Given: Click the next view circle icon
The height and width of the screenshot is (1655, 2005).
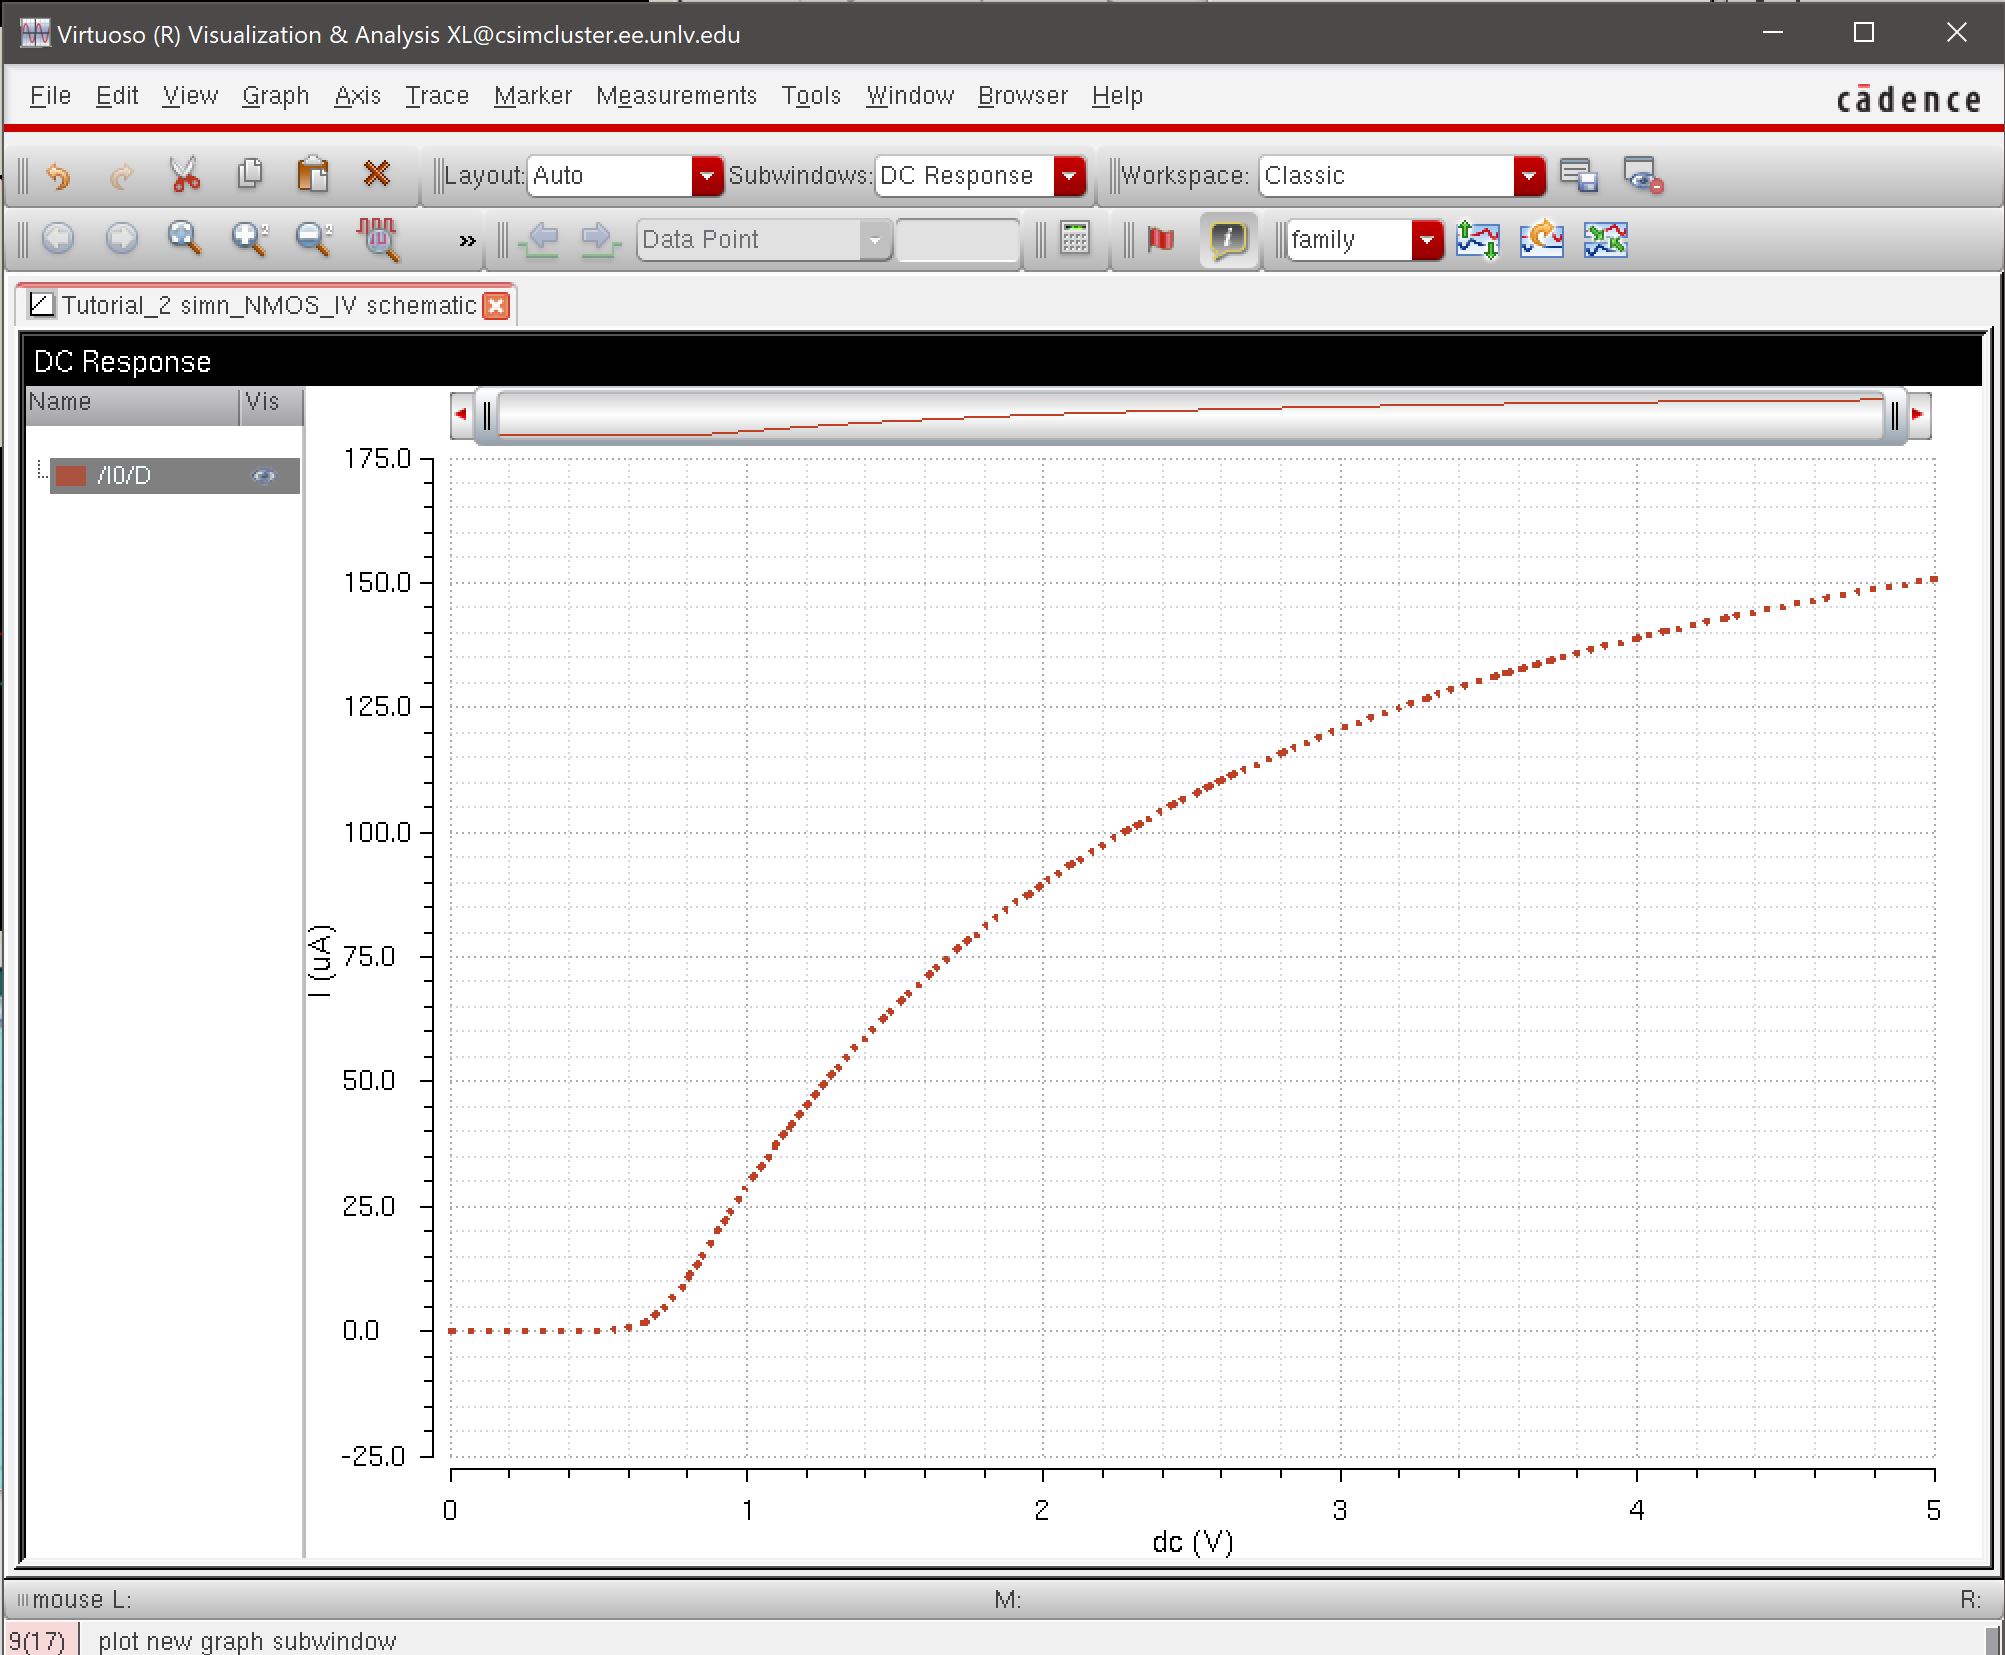Looking at the screenshot, I should coord(122,239).
